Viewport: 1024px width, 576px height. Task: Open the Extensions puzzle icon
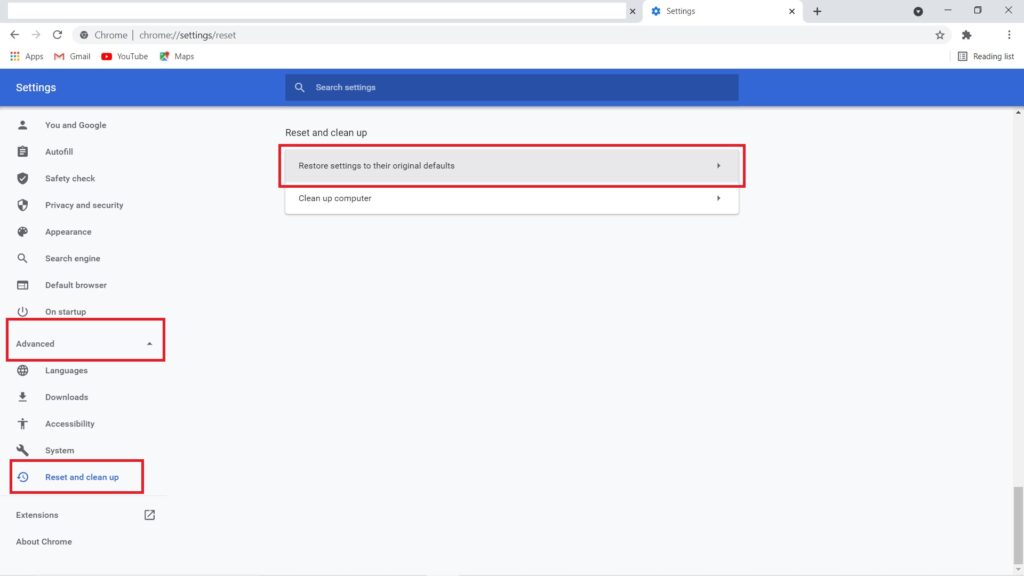point(967,35)
